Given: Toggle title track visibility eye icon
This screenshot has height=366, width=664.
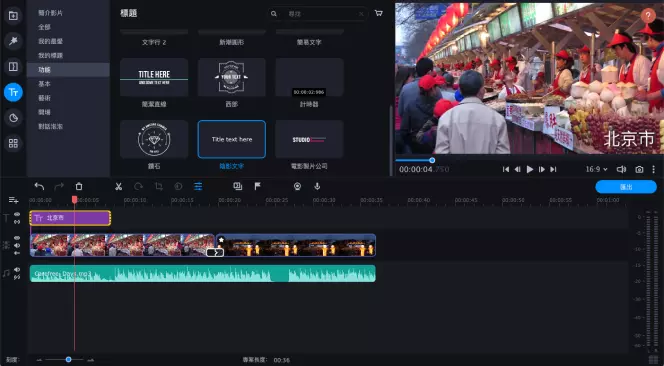Looking at the screenshot, I should point(17,215).
